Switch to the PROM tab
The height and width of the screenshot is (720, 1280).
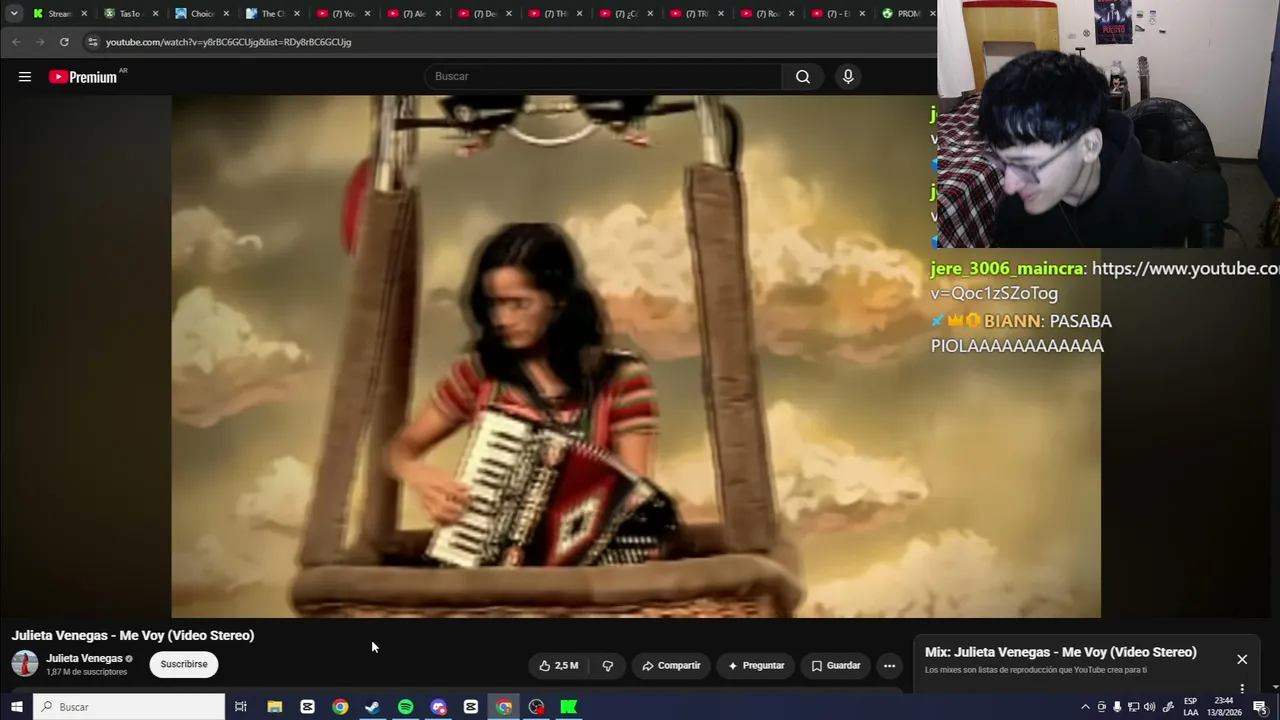[x=906, y=14]
